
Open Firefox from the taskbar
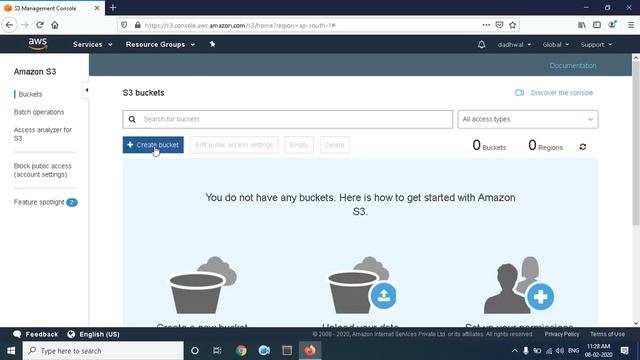coord(310,351)
